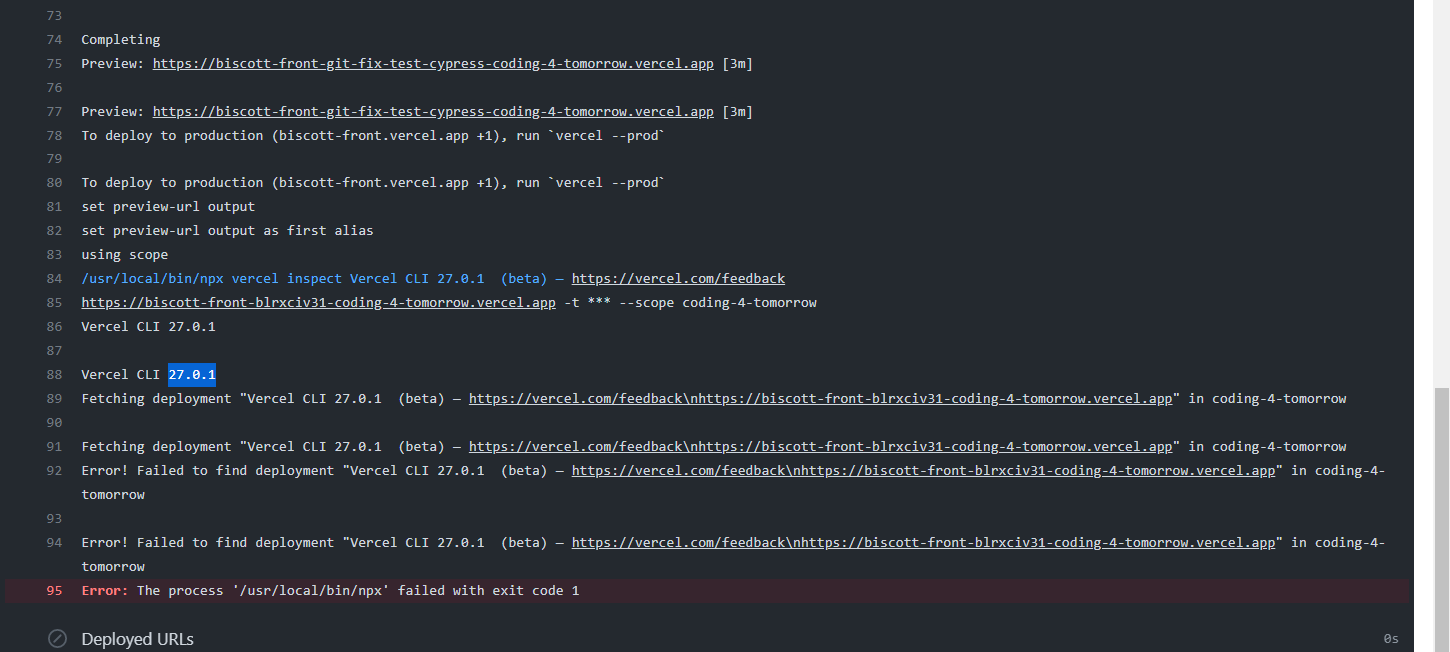This screenshot has width=1450, height=652.
Task: Select line number 95 with the error
Action: pos(54,590)
